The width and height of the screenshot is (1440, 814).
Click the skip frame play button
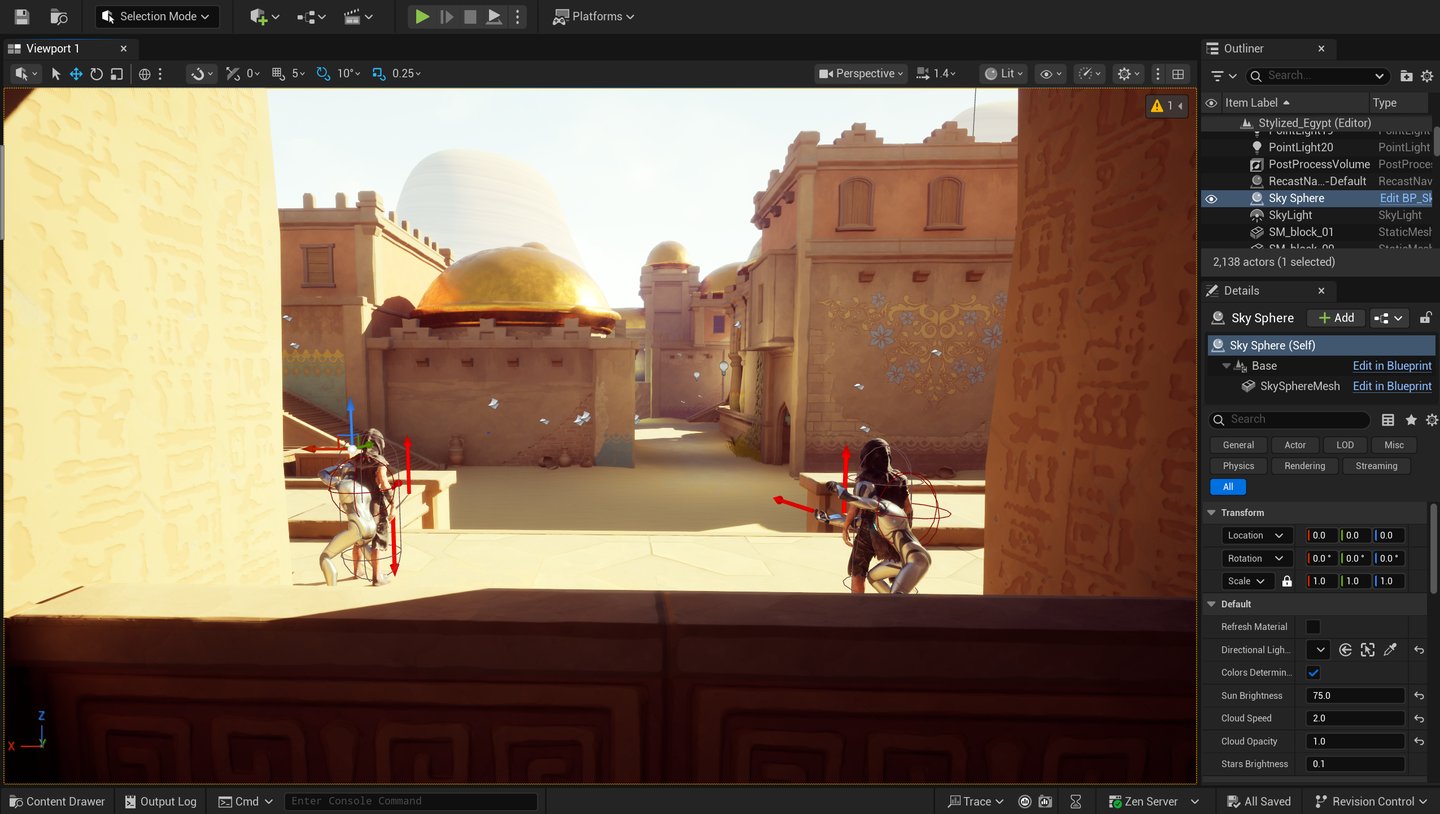point(446,17)
